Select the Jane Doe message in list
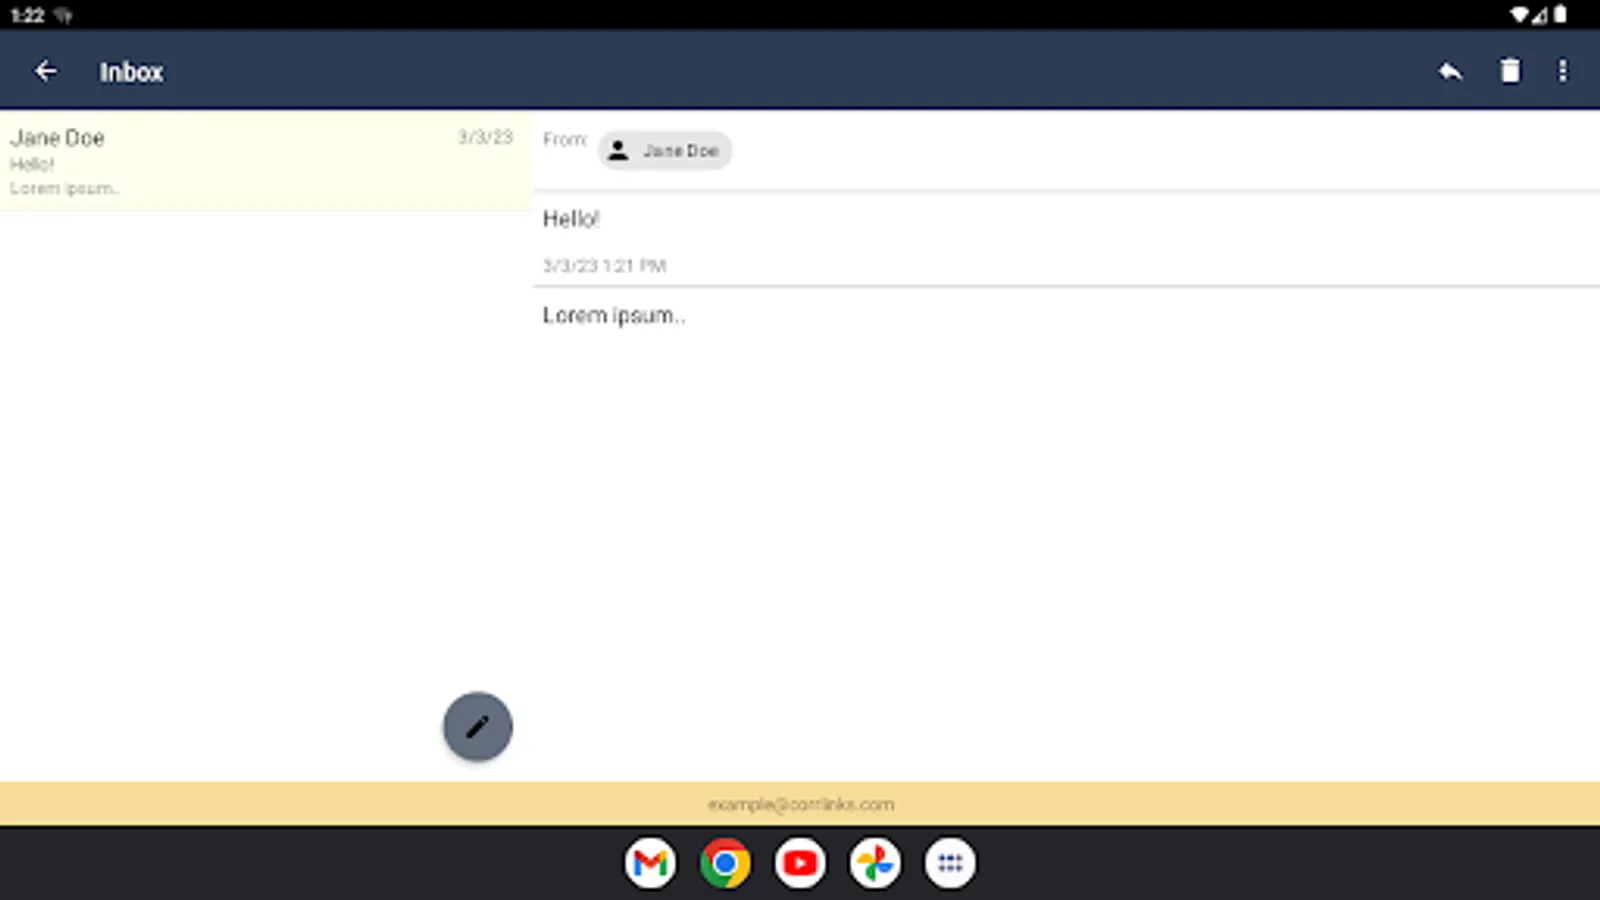 265,160
